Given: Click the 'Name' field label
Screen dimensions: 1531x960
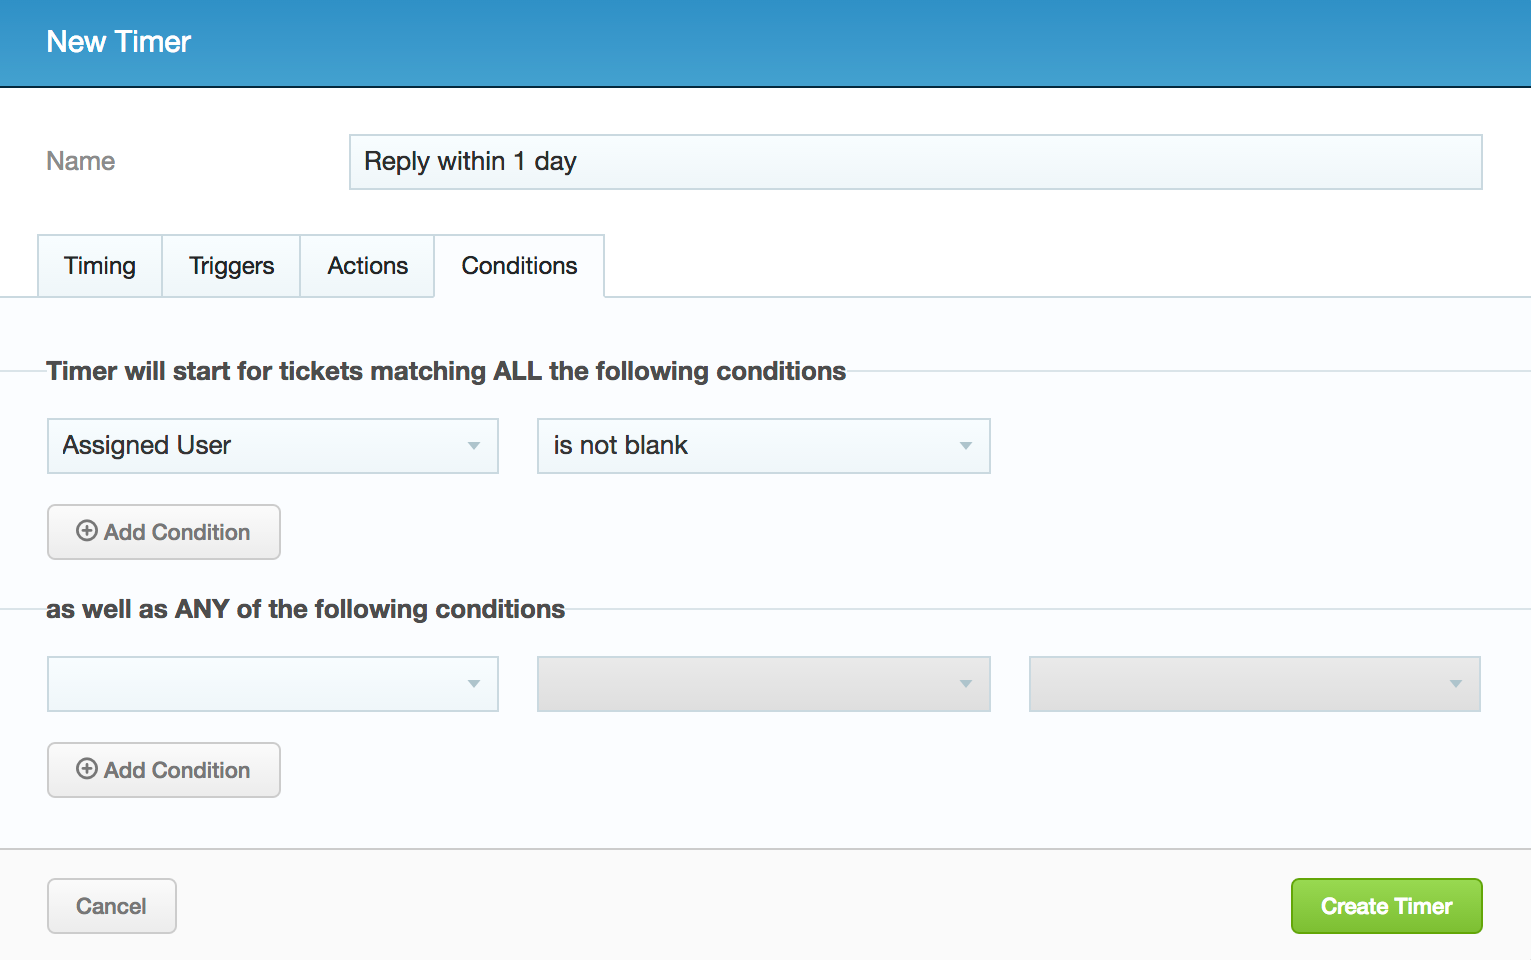Looking at the screenshot, I should pyautogui.click(x=81, y=161).
